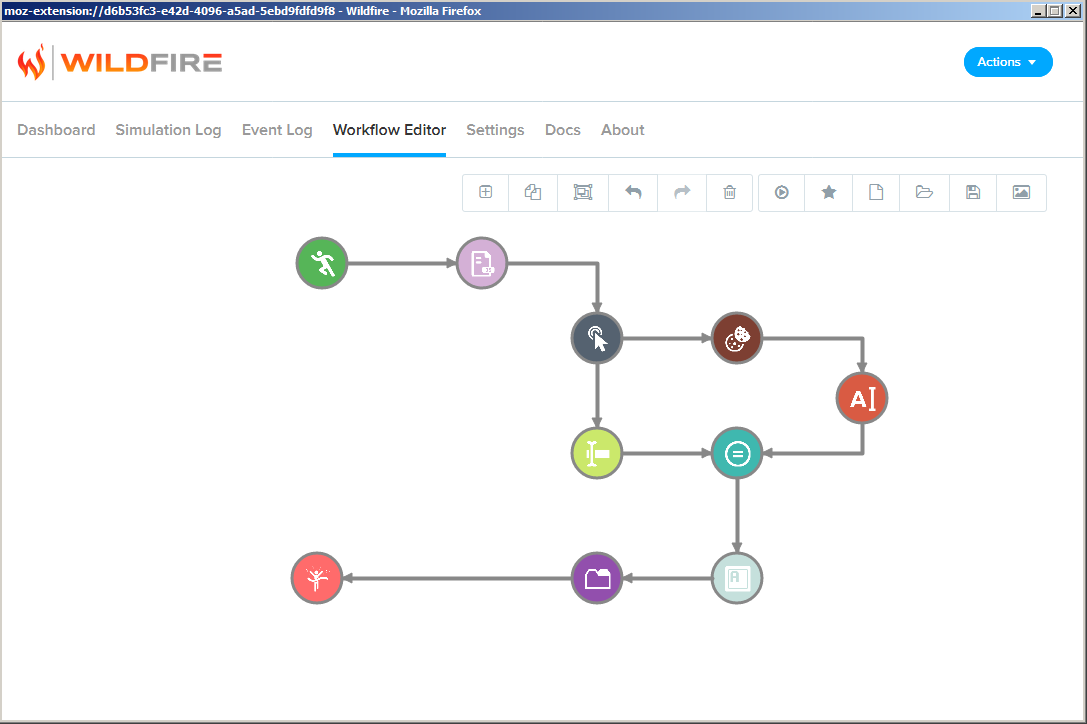The width and height of the screenshot is (1087, 724).
Task: Click the Docs link
Action: point(562,130)
